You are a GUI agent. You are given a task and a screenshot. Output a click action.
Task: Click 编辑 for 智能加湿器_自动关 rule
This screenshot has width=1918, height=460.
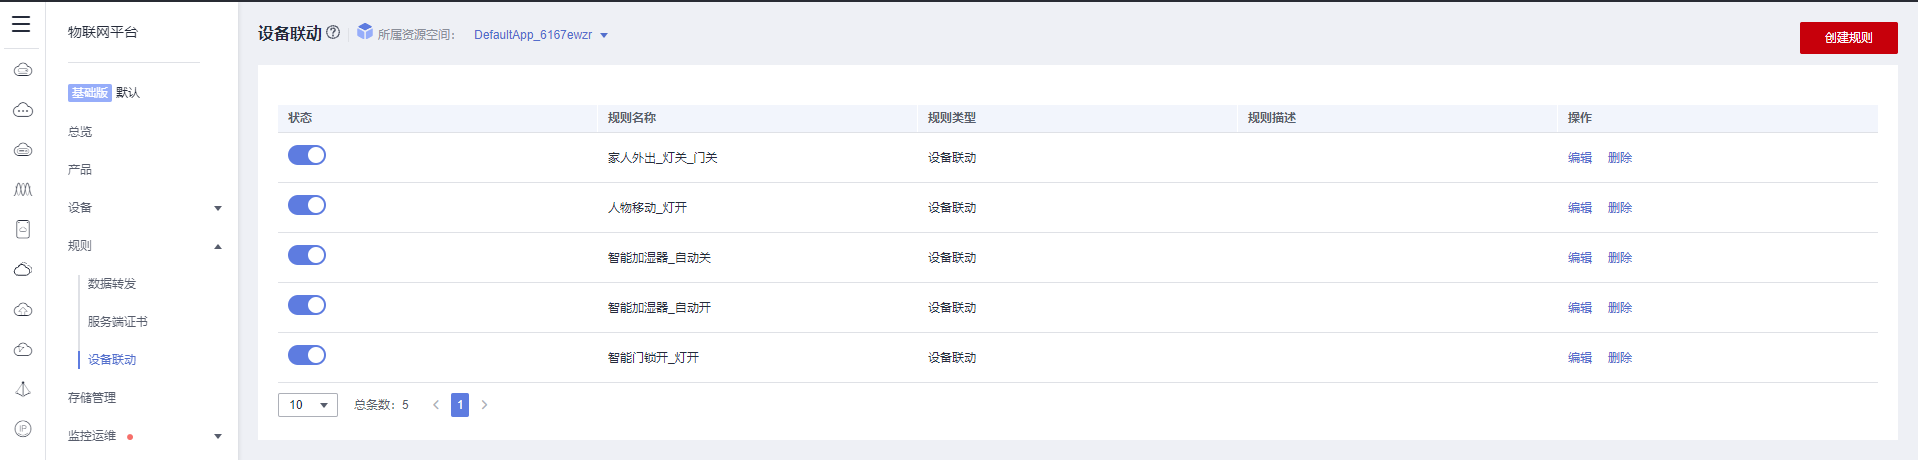pos(1580,258)
